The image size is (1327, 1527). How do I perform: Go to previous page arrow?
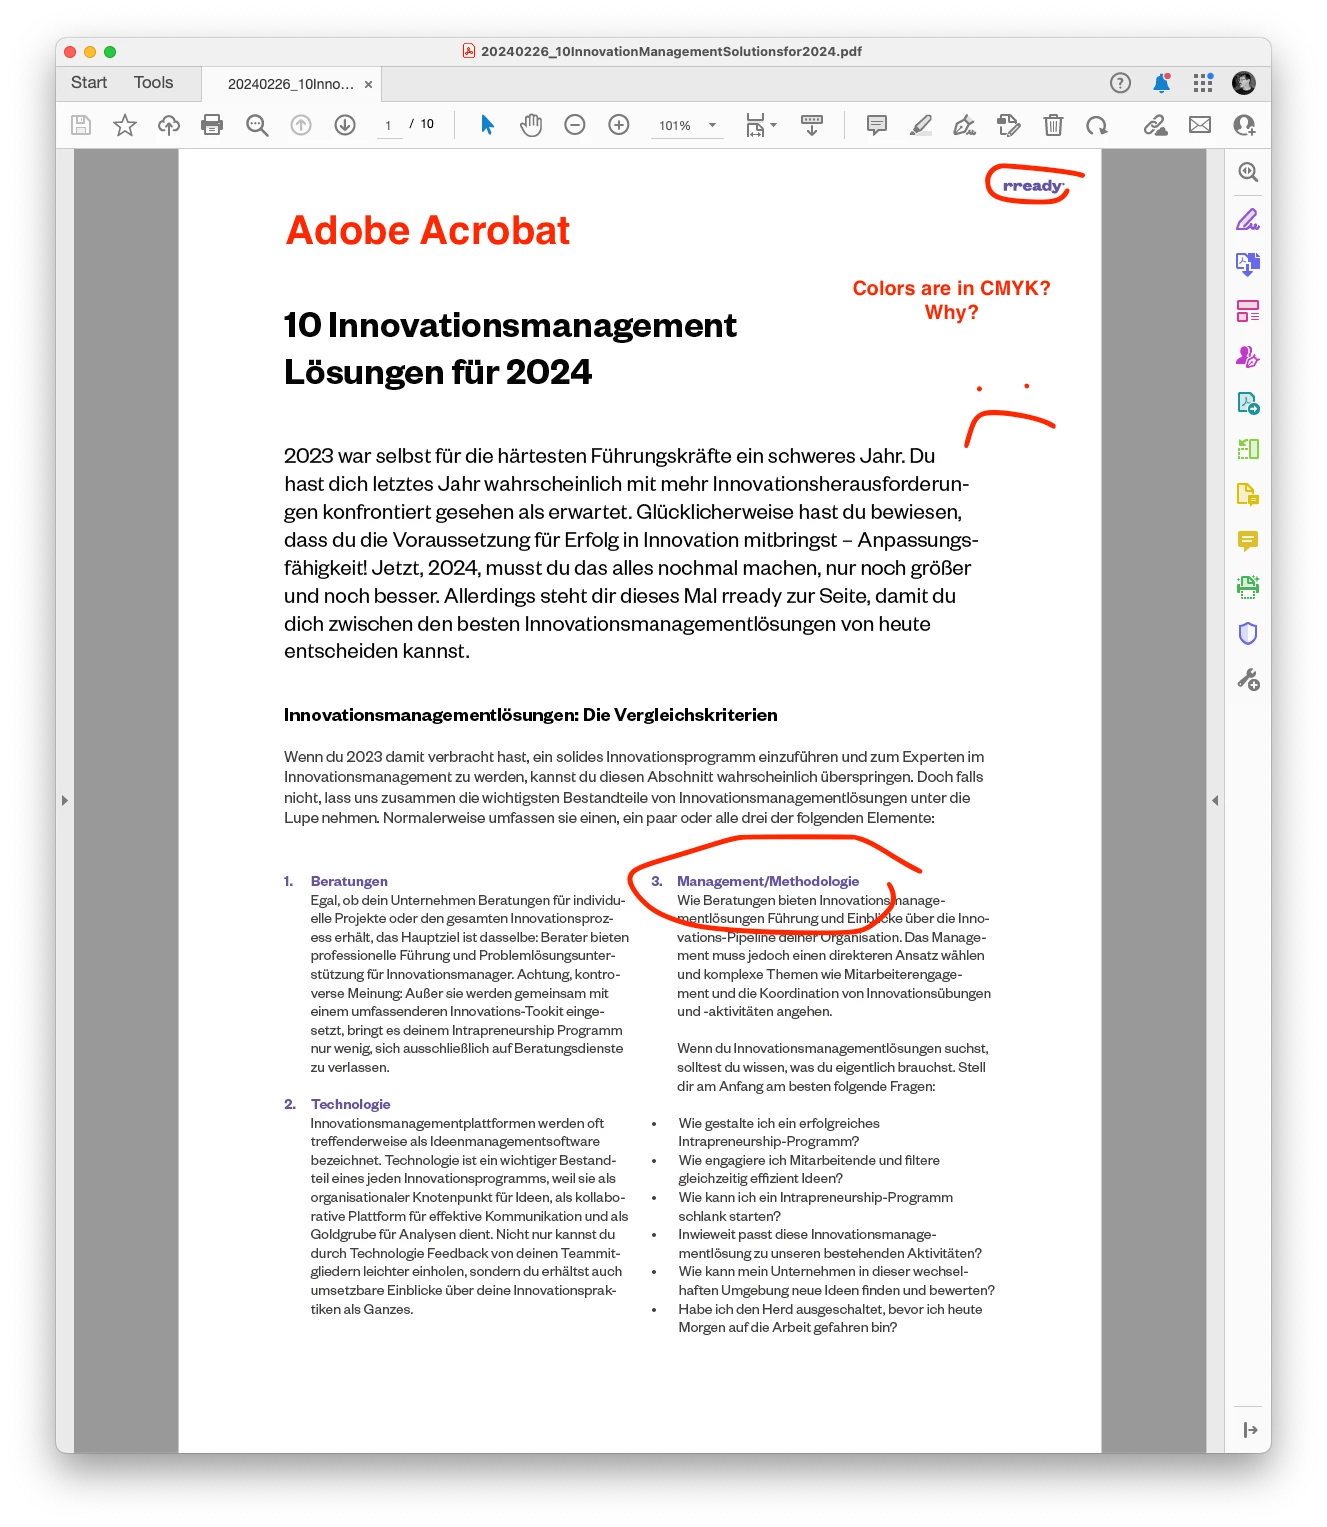coord(301,125)
